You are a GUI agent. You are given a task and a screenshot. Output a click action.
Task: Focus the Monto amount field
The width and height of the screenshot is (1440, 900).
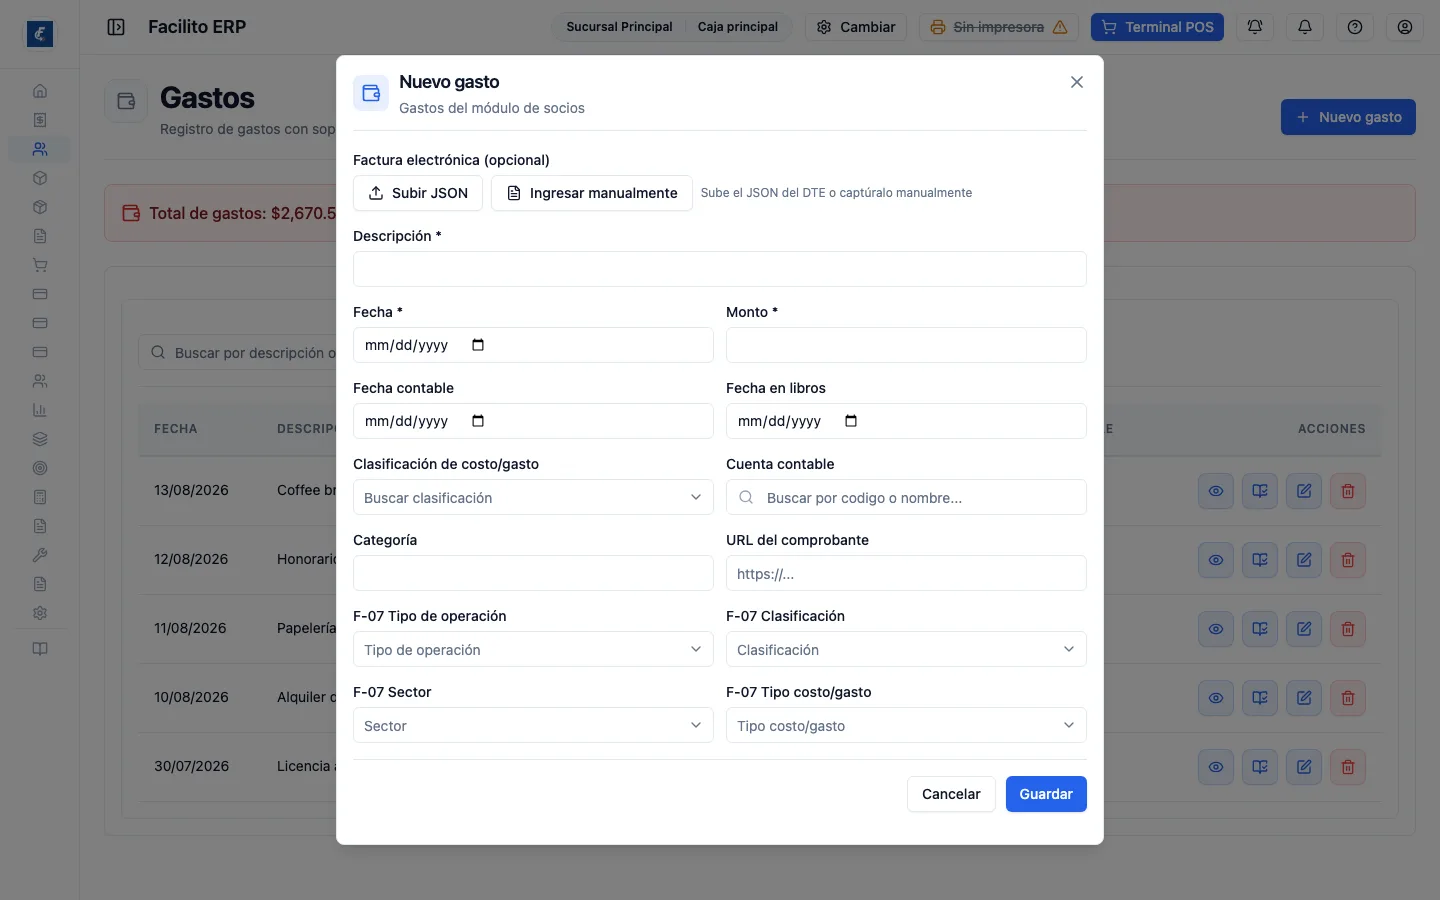pos(906,345)
